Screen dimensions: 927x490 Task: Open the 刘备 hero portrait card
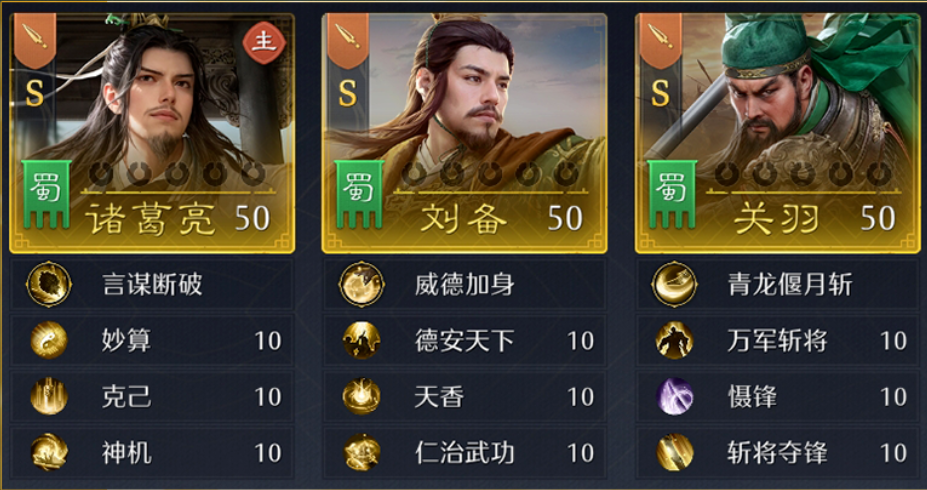(465, 133)
